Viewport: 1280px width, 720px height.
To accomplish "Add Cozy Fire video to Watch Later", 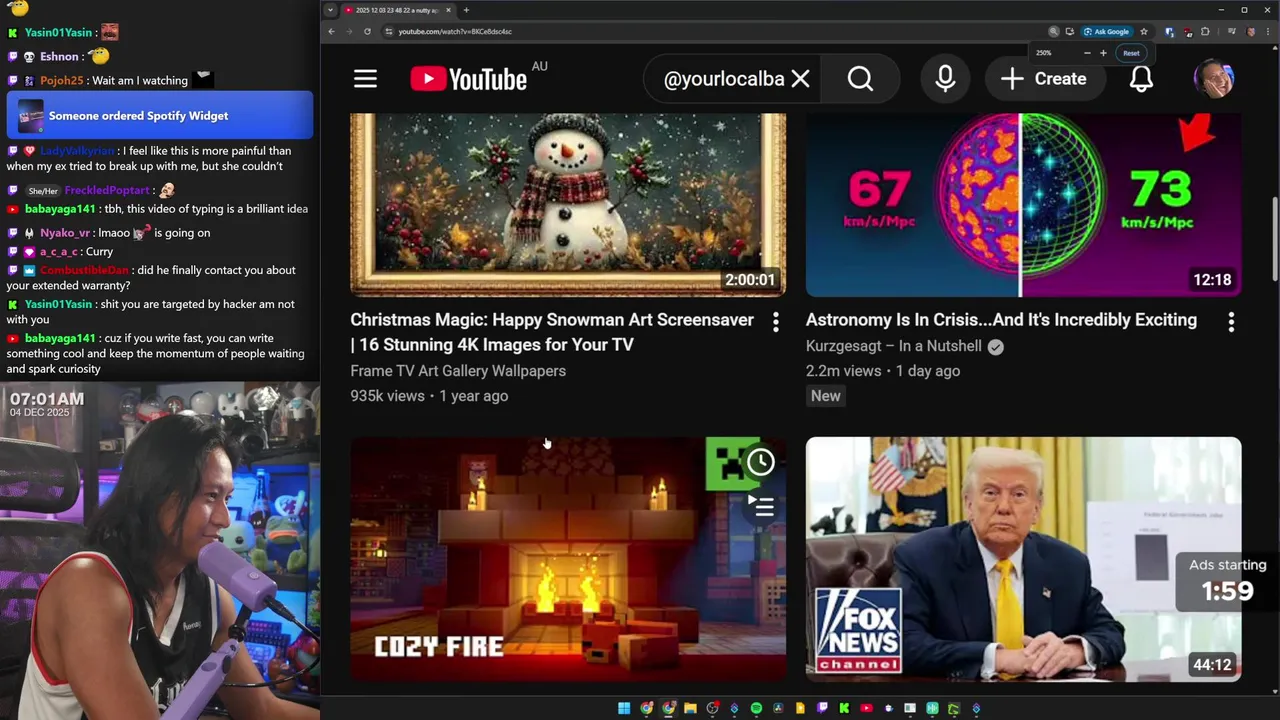I will pos(761,462).
